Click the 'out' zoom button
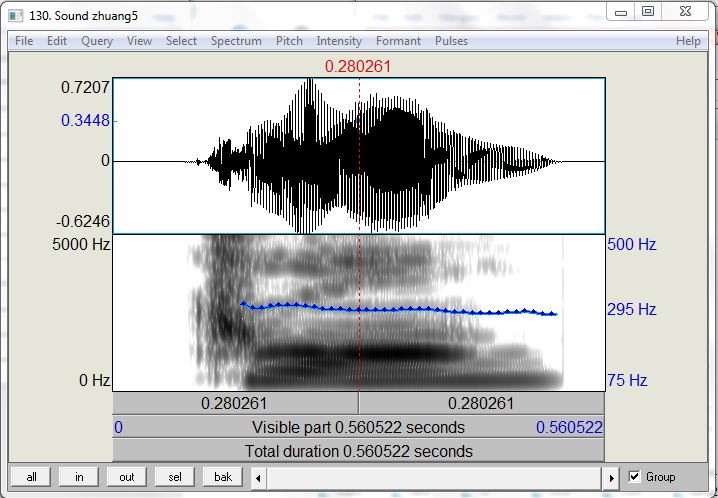The width and height of the screenshot is (718, 498). [x=126, y=477]
